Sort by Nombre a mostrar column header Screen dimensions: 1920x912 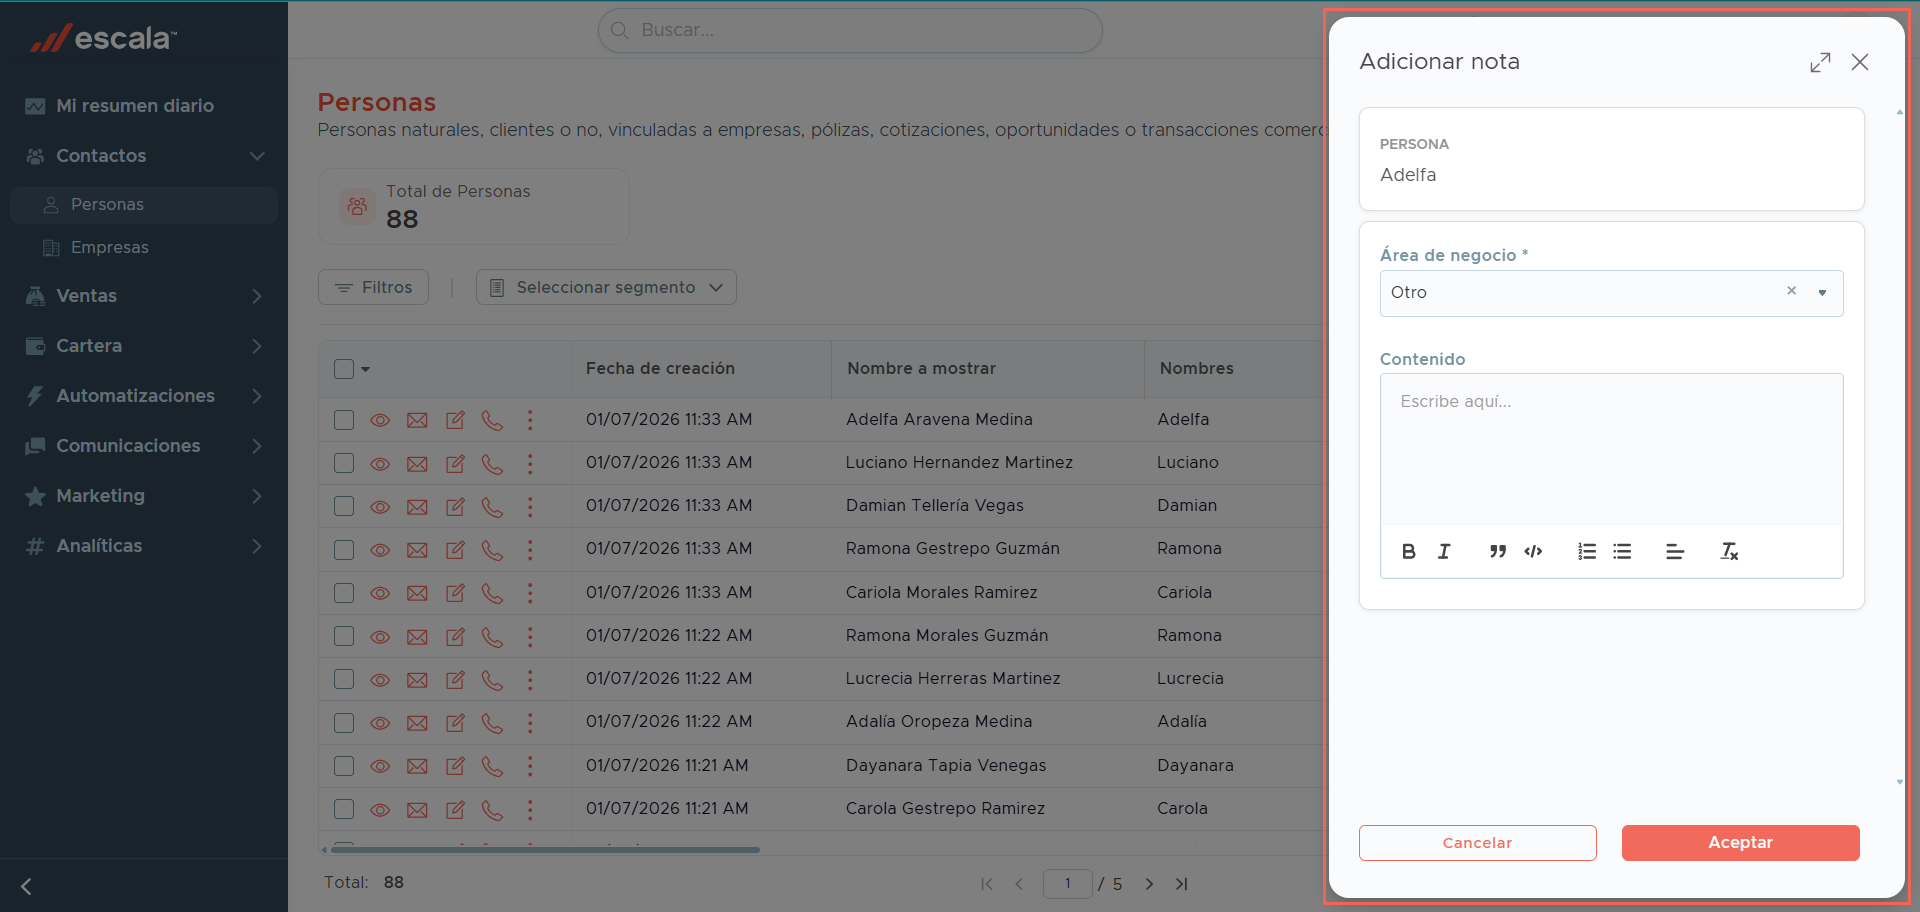pyautogui.click(x=921, y=369)
